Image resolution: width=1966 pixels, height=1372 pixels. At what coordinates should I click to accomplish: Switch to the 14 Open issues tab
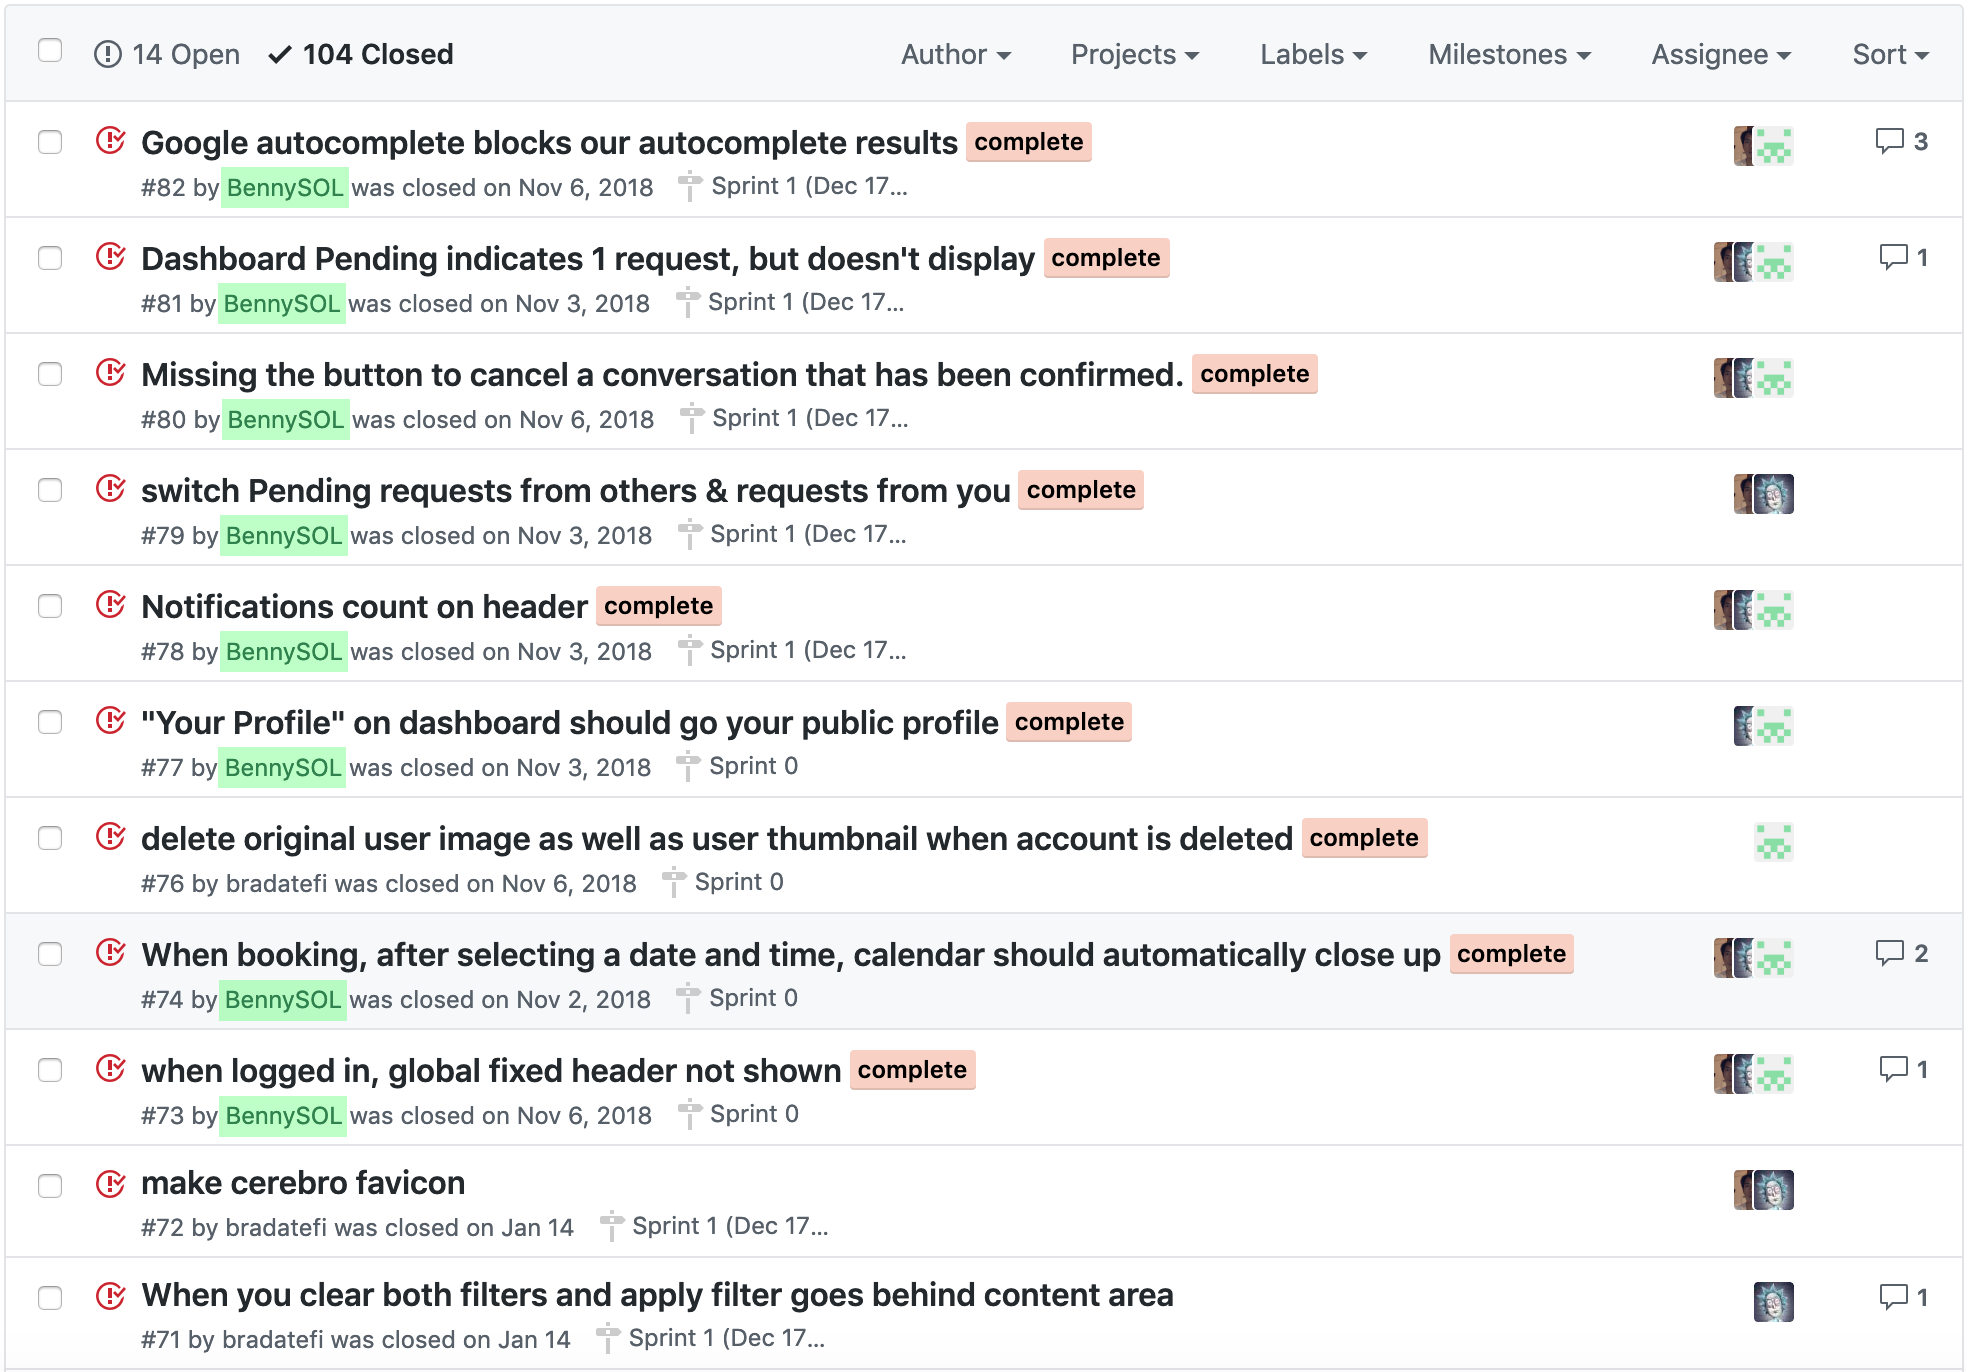168,55
